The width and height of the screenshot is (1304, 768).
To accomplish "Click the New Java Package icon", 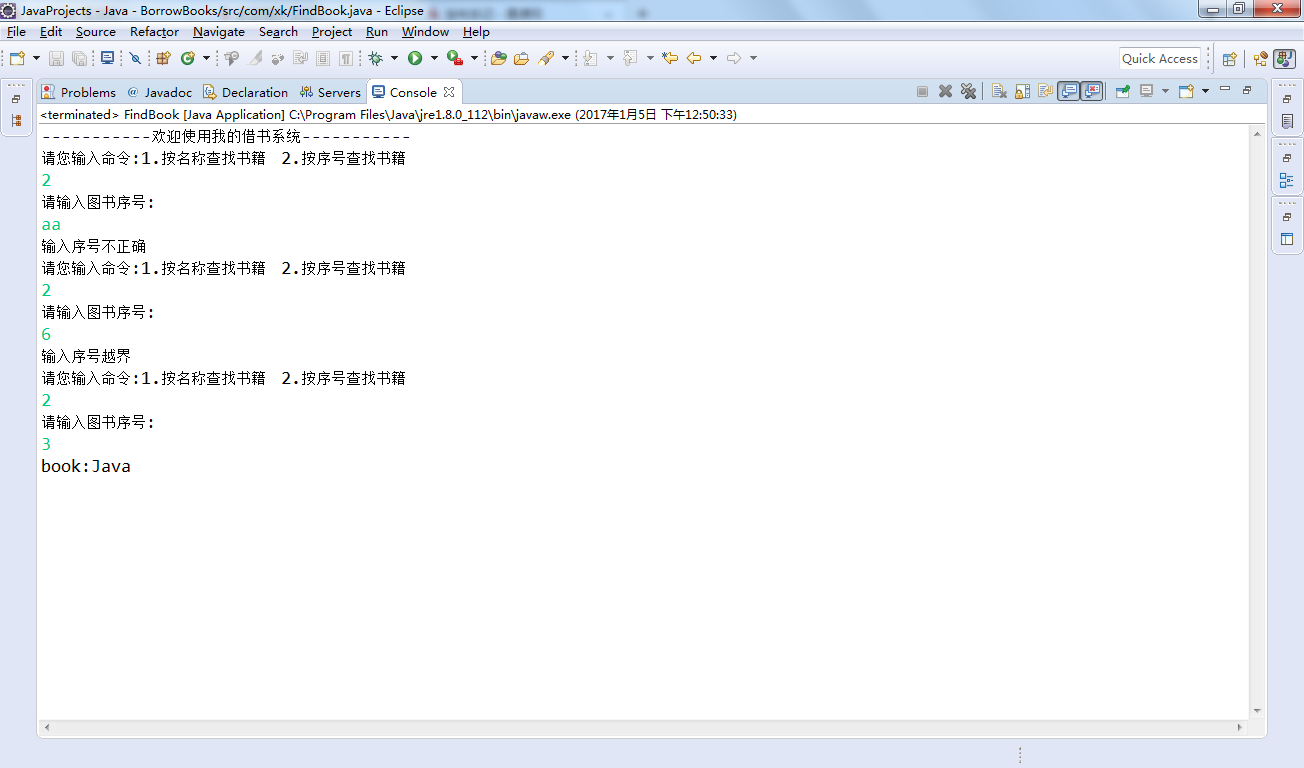I will pos(163,58).
